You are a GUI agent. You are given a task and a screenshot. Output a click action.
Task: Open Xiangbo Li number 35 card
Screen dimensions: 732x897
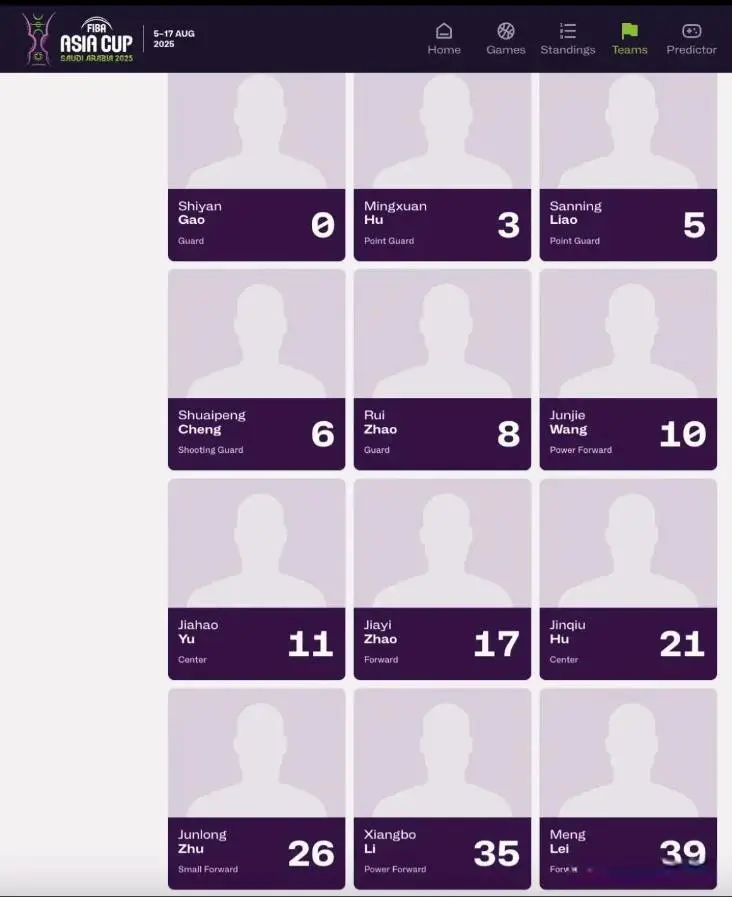coord(442,789)
